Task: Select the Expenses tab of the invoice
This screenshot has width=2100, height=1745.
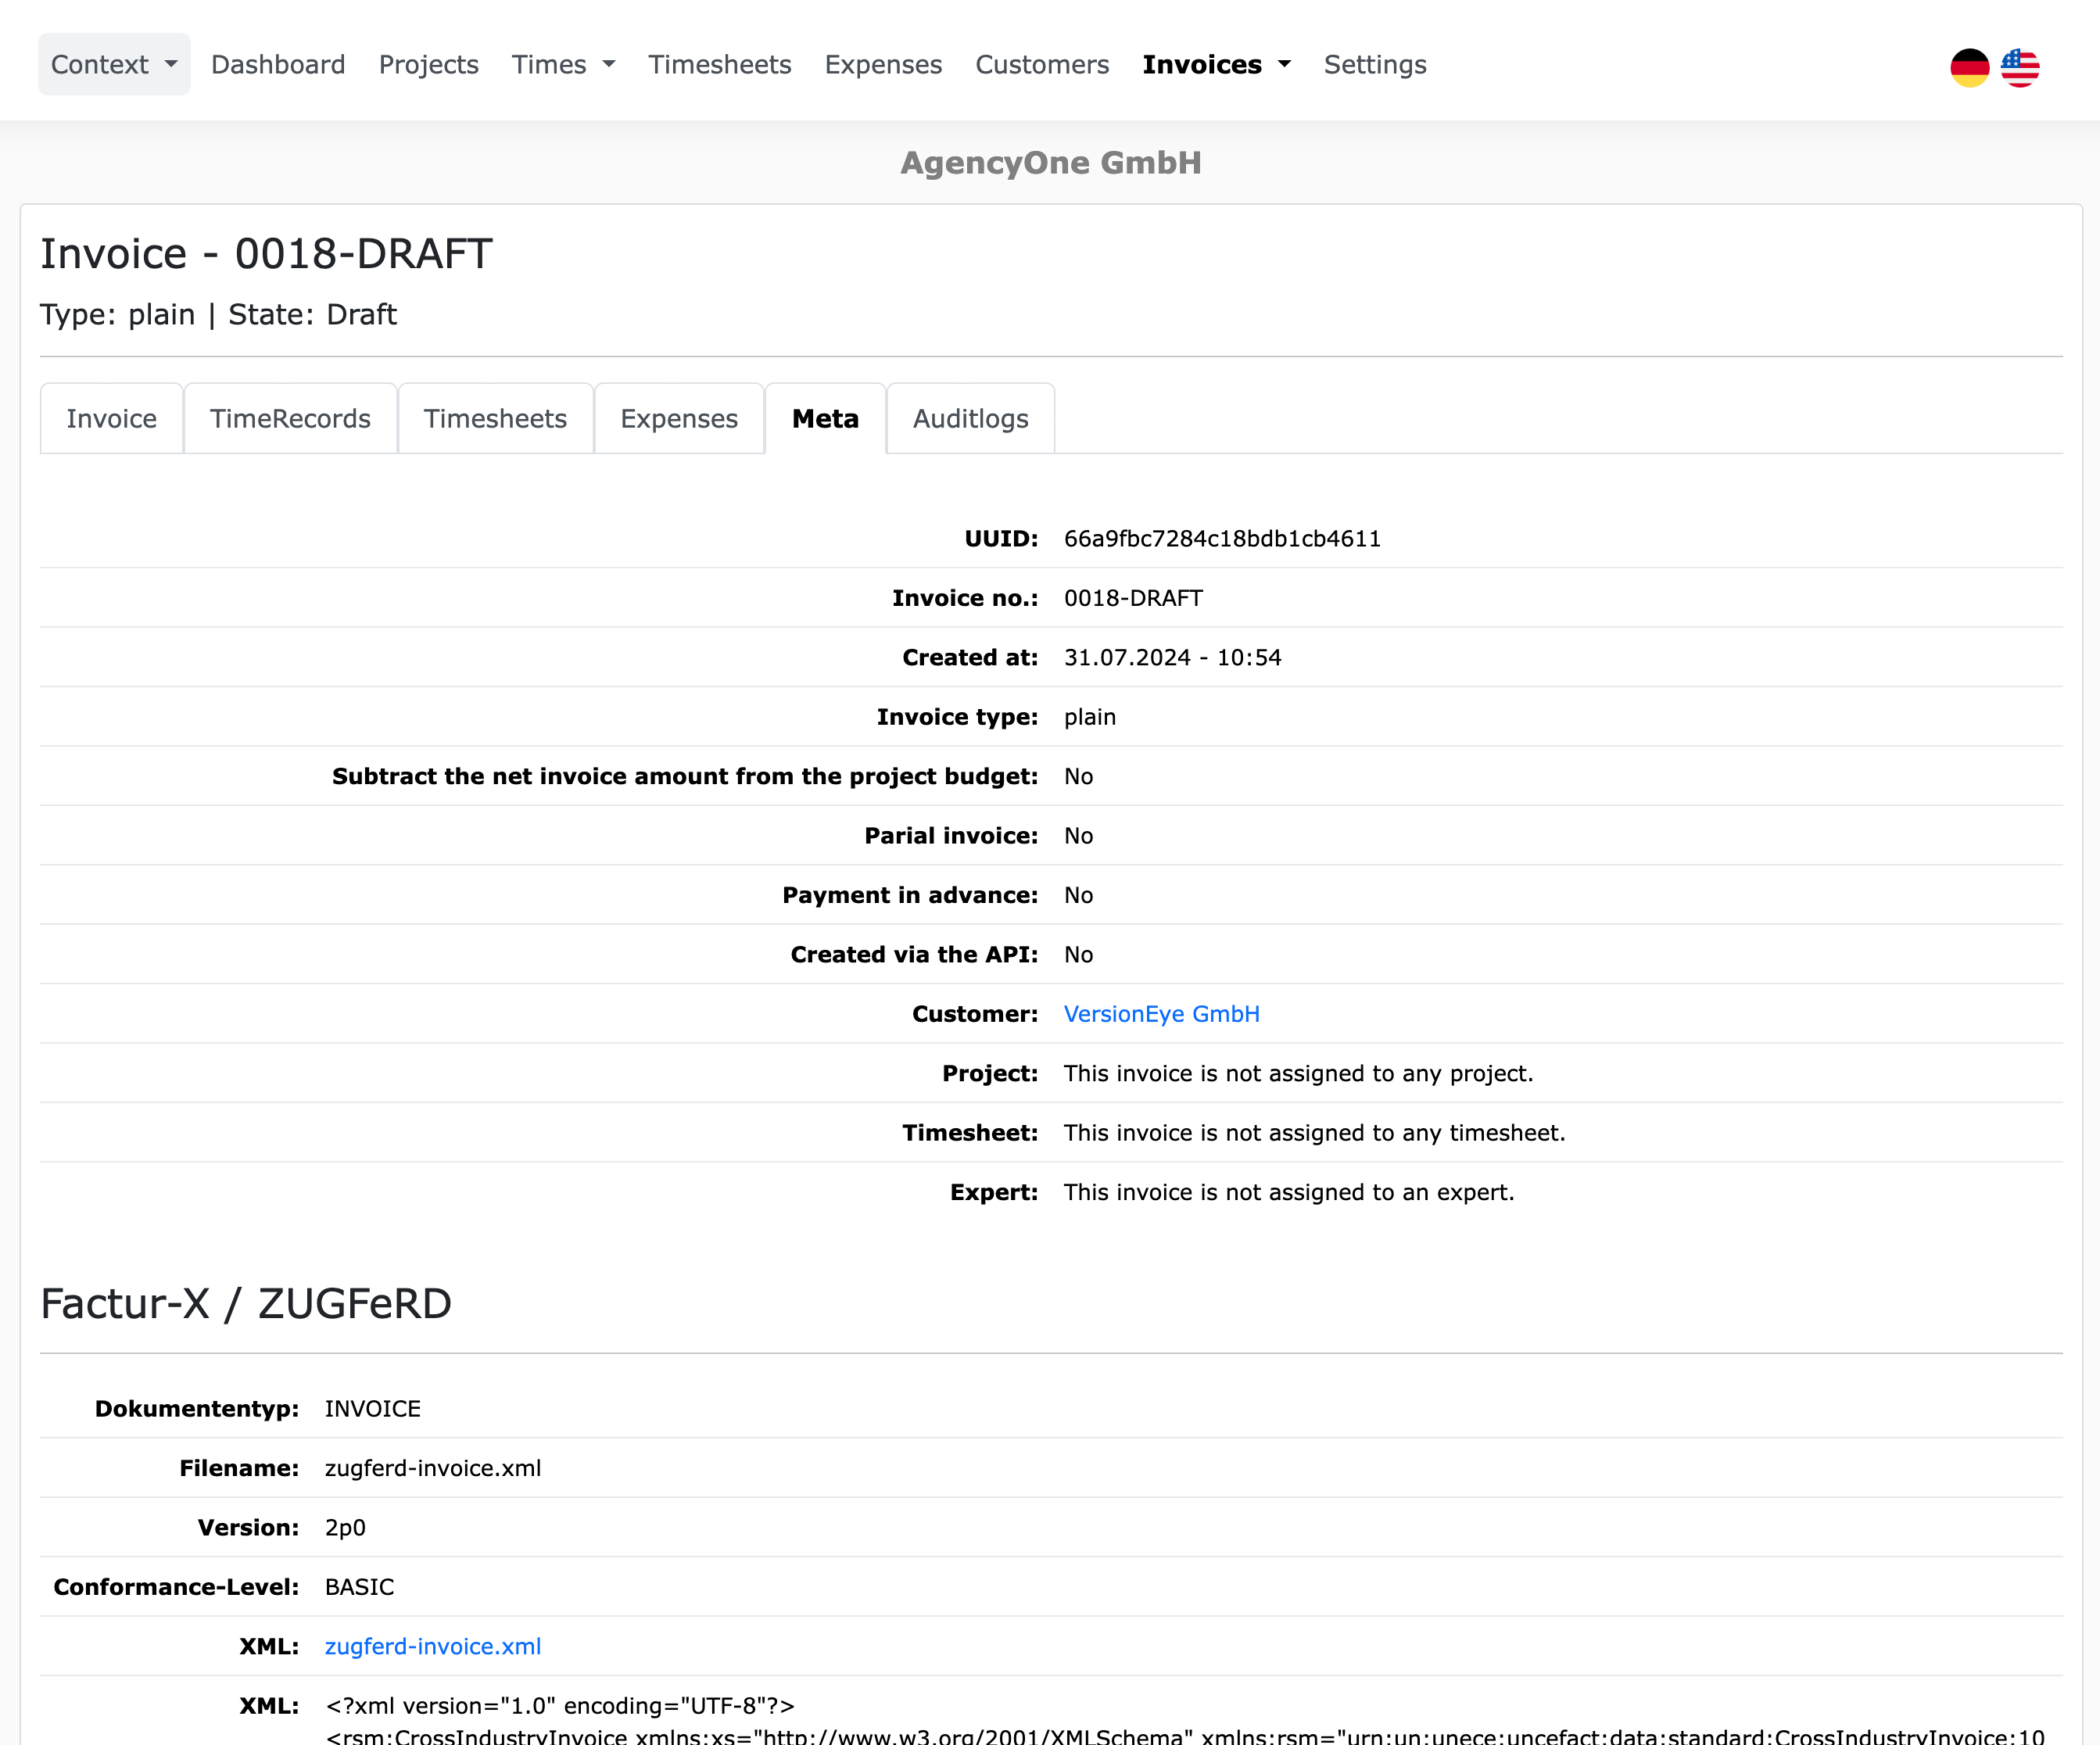Action: click(x=679, y=418)
